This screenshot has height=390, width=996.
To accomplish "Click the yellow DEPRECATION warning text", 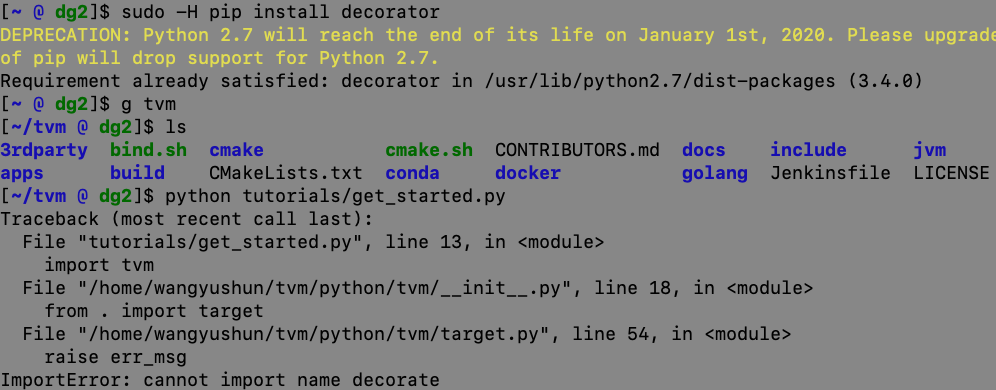I will tap(498, 46).
